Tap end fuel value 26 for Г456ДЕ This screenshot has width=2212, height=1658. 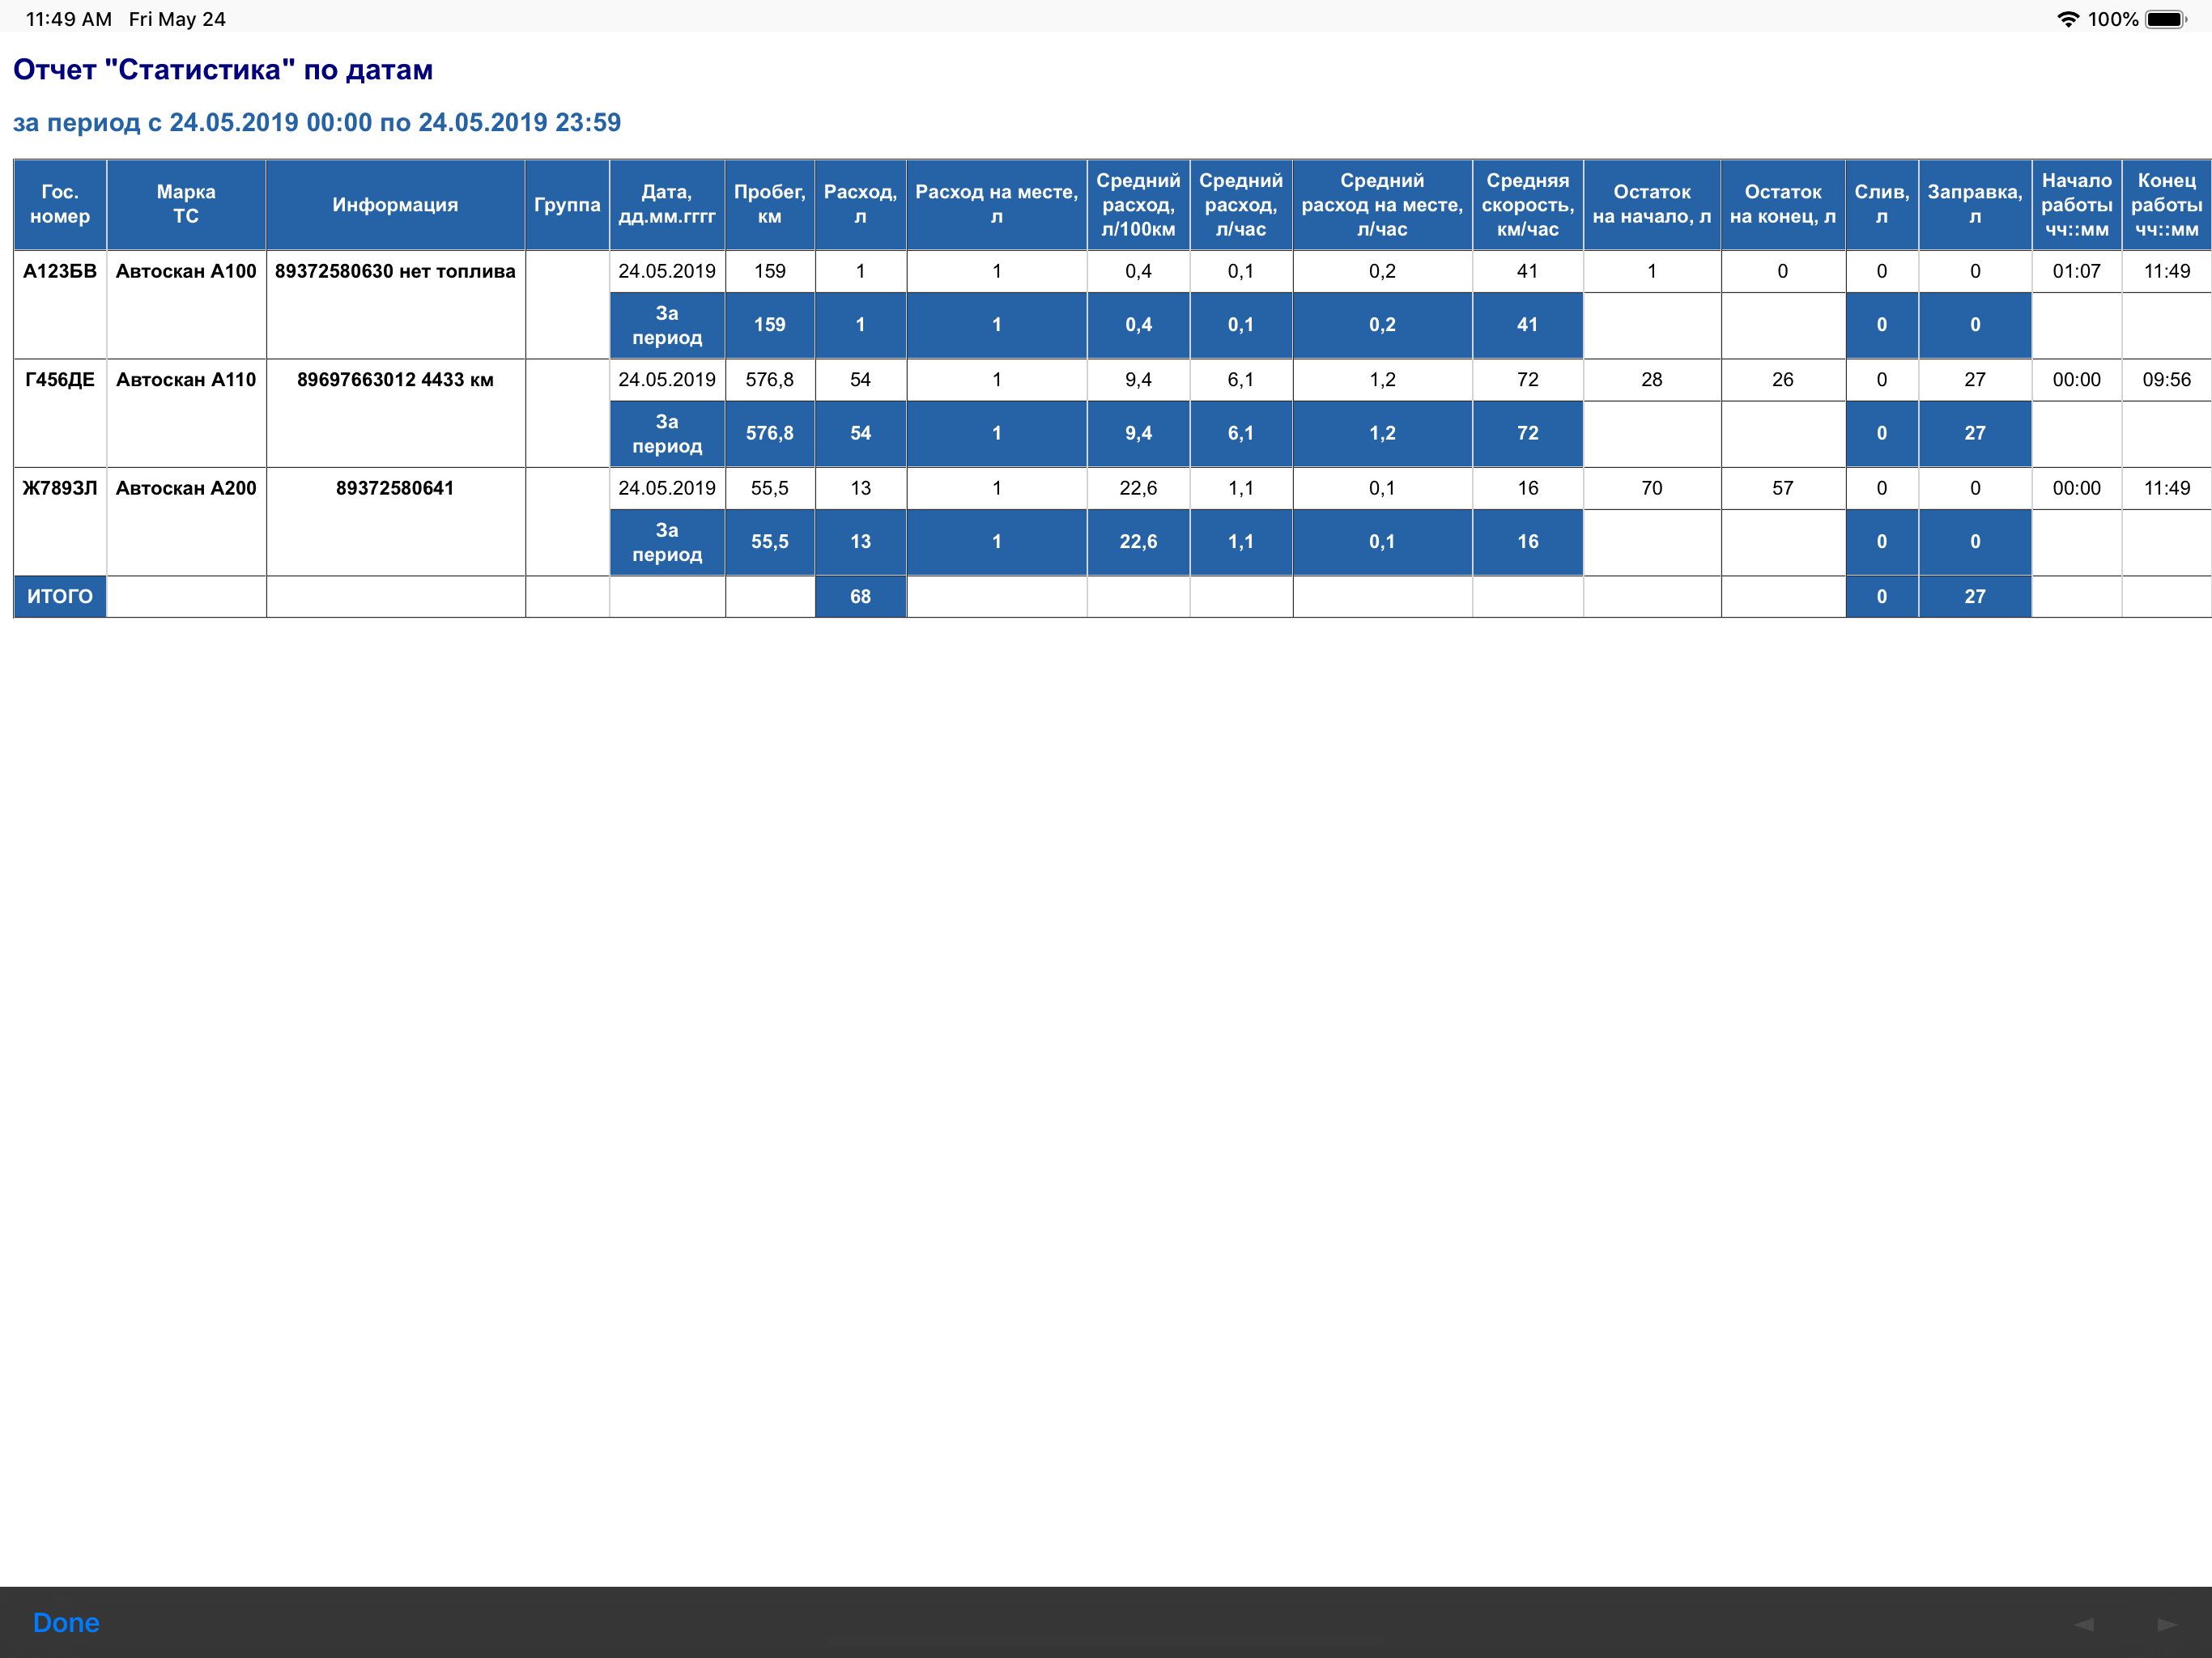pyautogui.click(x=1783, y=380)
